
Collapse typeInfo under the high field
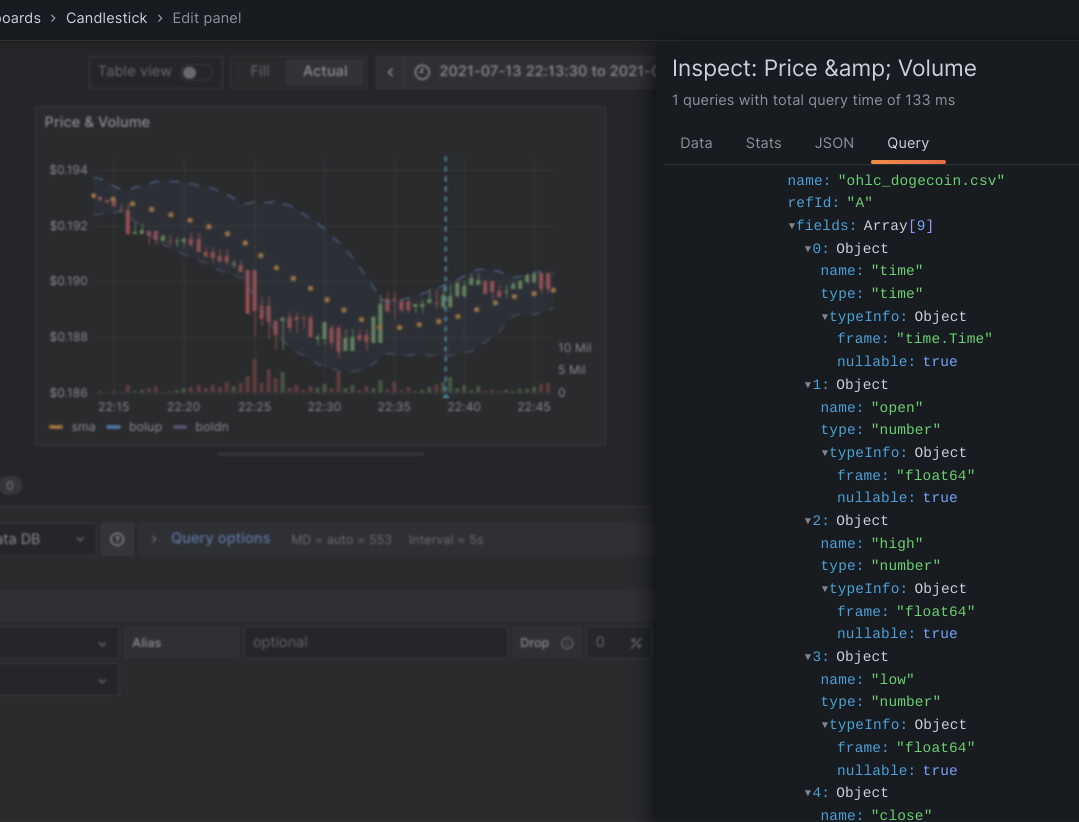click(x=825, y=589)
